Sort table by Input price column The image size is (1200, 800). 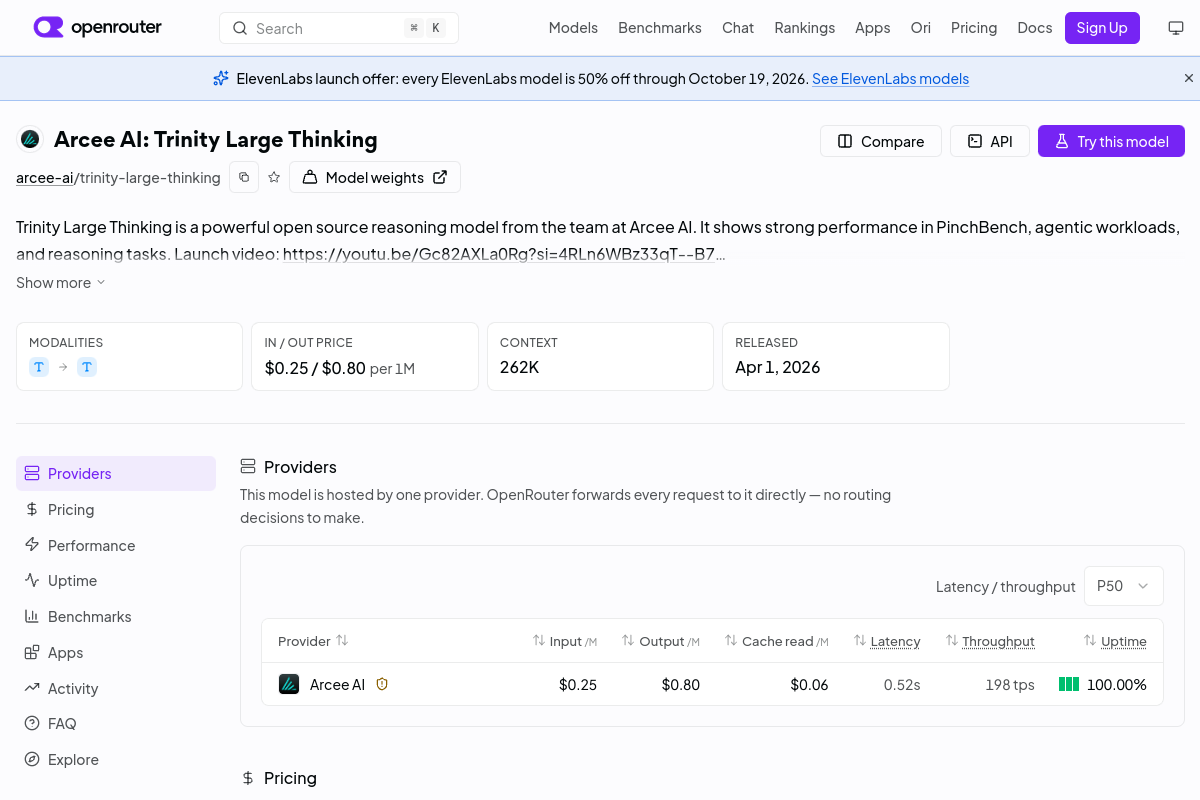click(565, 641)
